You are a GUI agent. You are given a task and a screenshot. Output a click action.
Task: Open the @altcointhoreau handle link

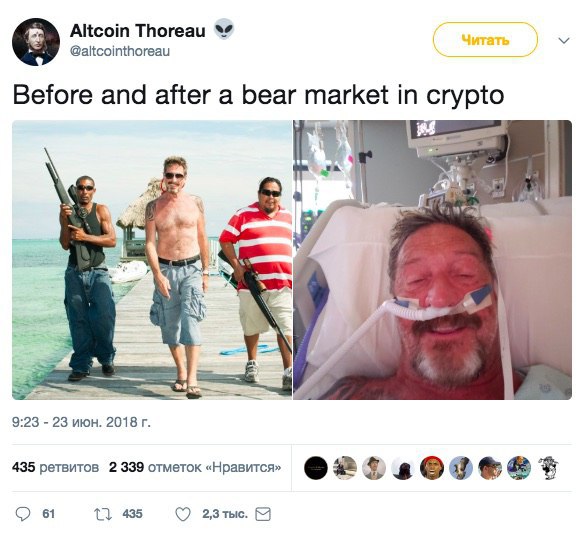[x=120, y=51]
